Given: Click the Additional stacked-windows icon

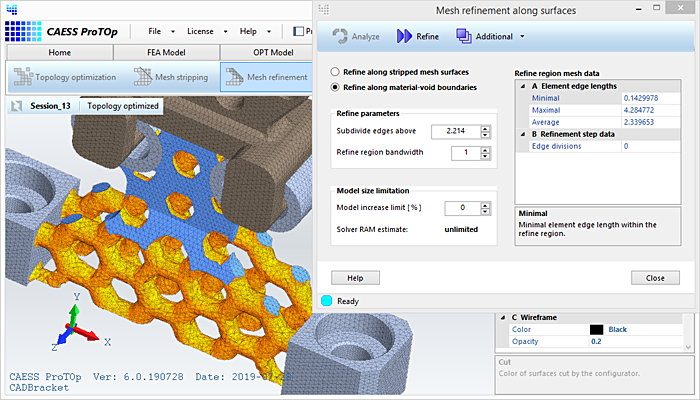Looking at the screenshot, I should tap(464, 36).
